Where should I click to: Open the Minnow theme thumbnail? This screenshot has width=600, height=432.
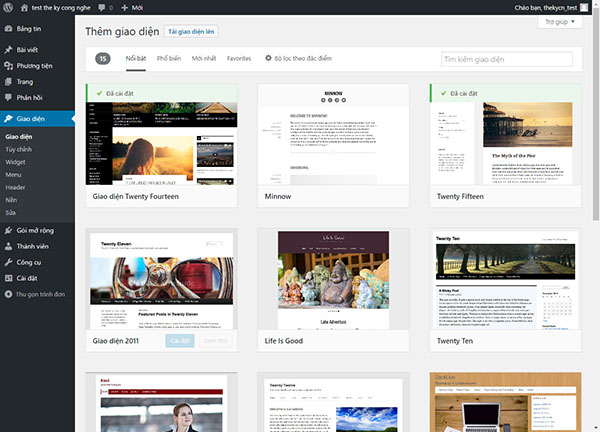click(333, 135)
